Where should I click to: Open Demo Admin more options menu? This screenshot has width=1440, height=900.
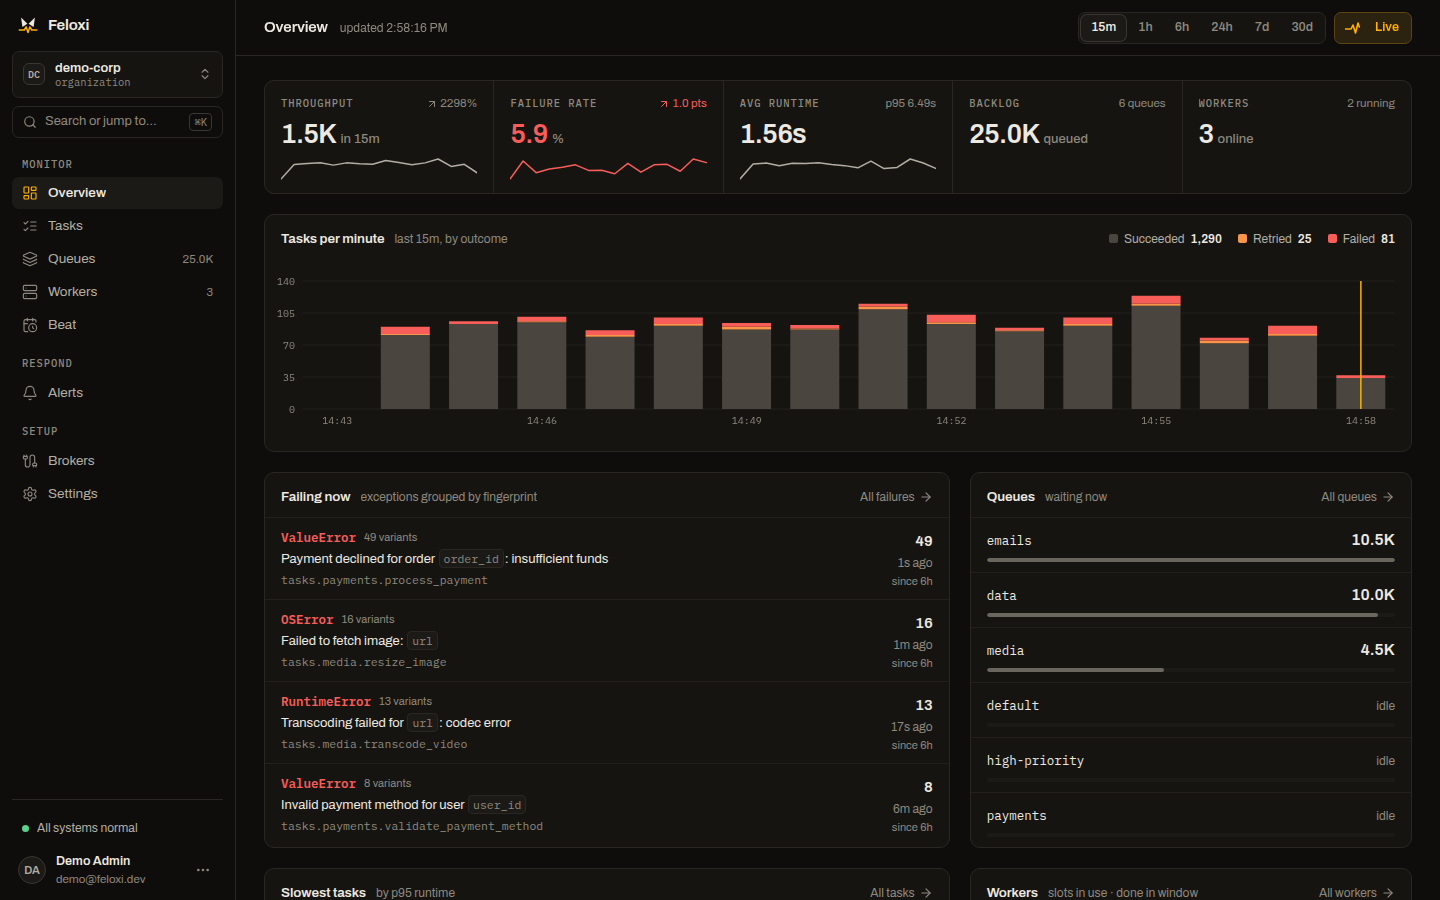point(203,870)
